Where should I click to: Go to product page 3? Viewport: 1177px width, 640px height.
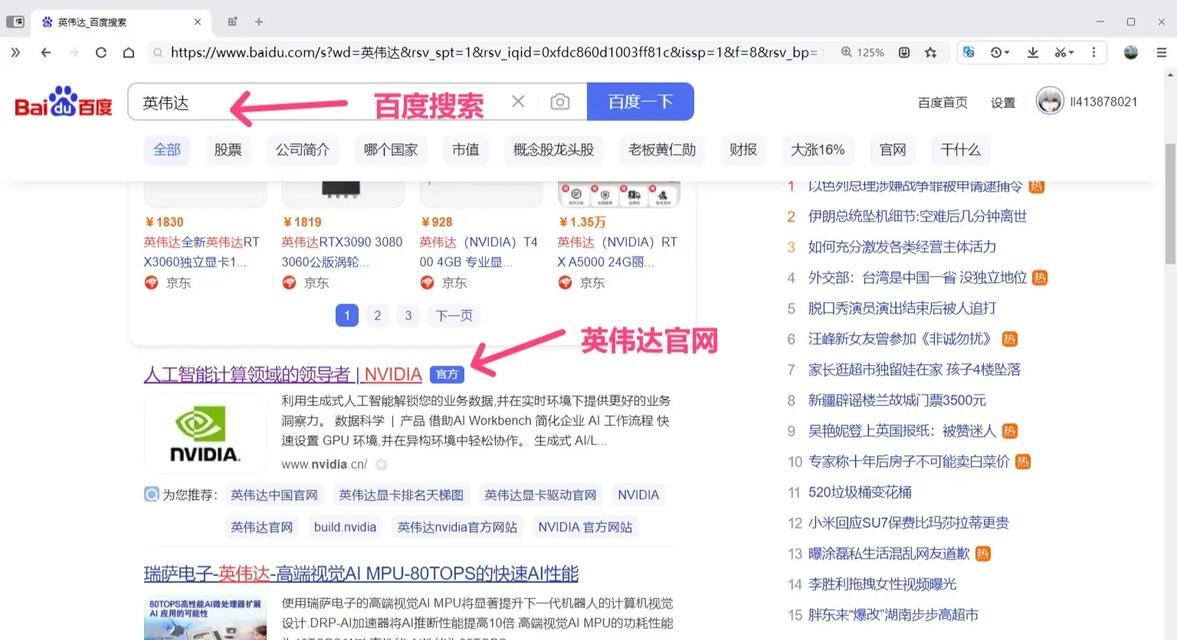pyautogui.click(x=408, y=315)
